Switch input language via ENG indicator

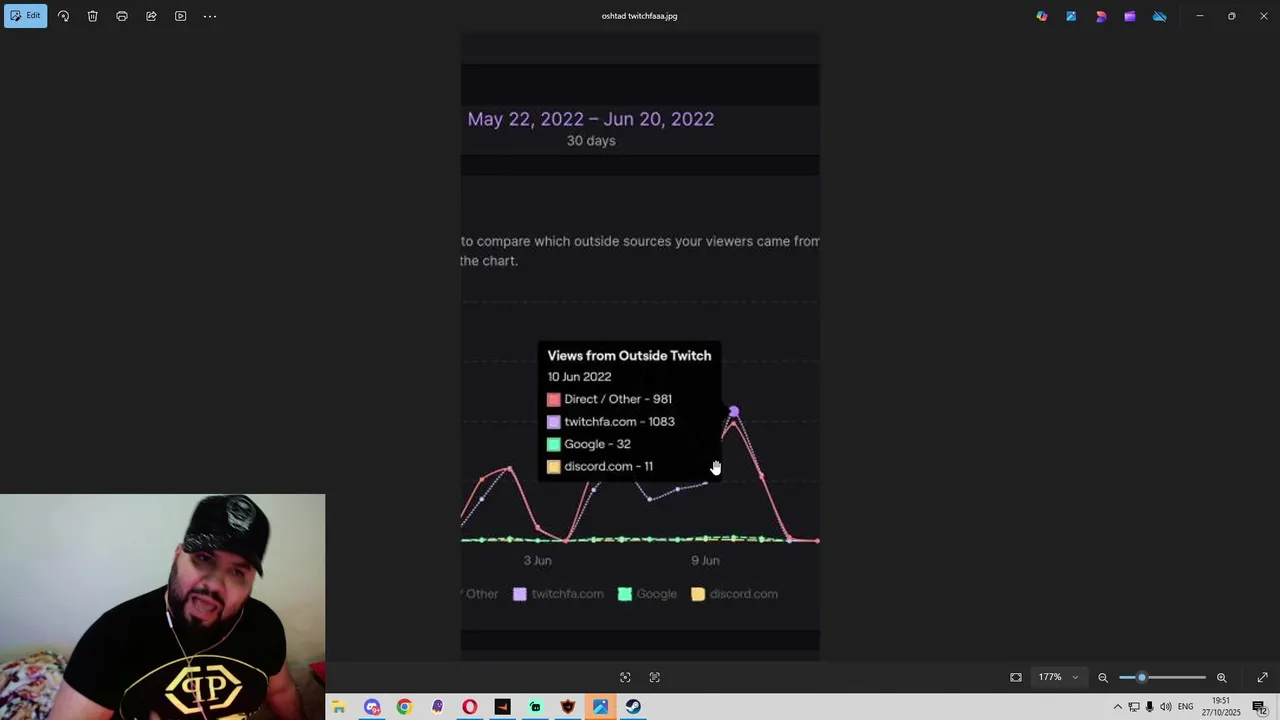1185,707
